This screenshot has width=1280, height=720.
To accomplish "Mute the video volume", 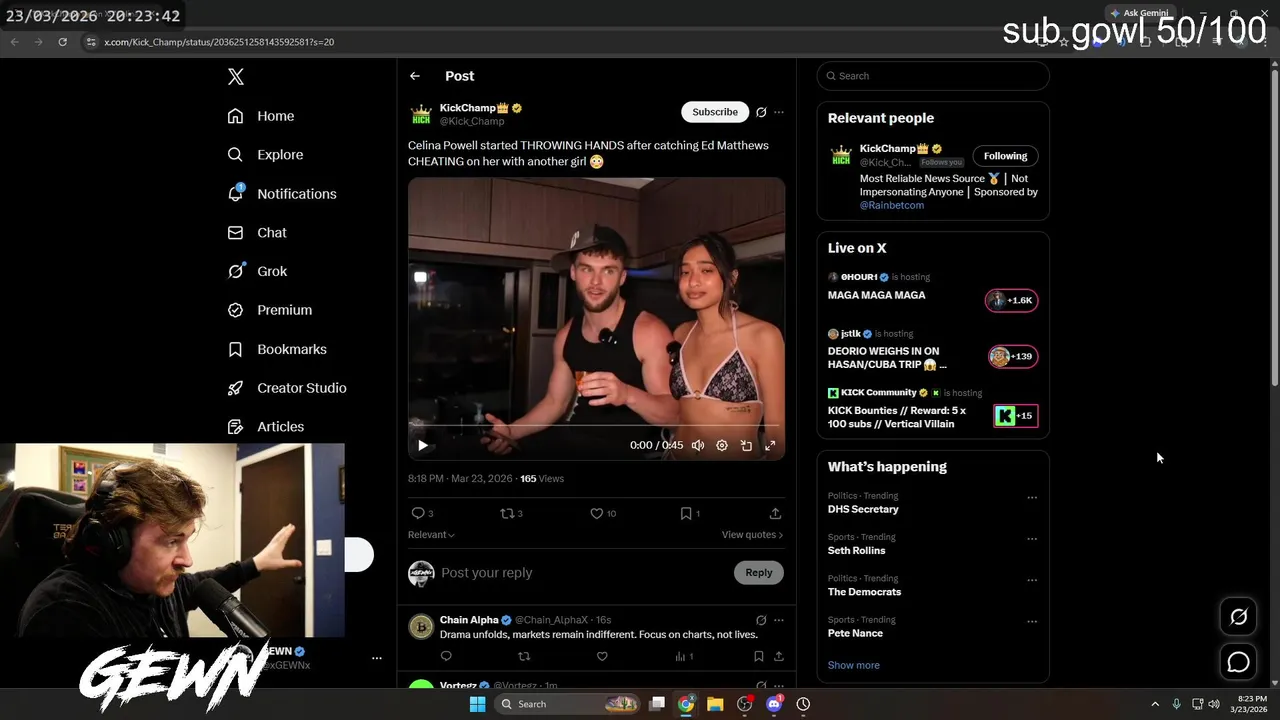I will click(x=698, y=446).
